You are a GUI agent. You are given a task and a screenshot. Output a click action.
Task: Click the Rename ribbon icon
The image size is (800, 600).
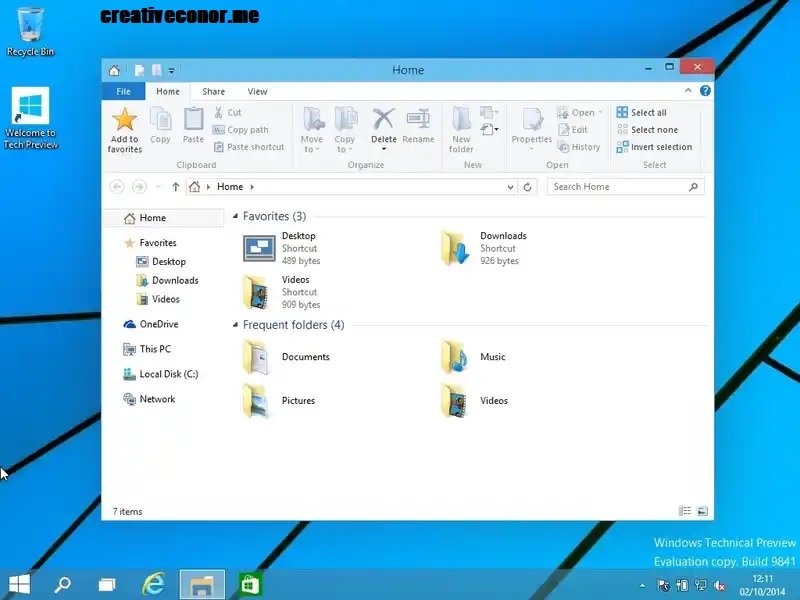pos(418,119)
